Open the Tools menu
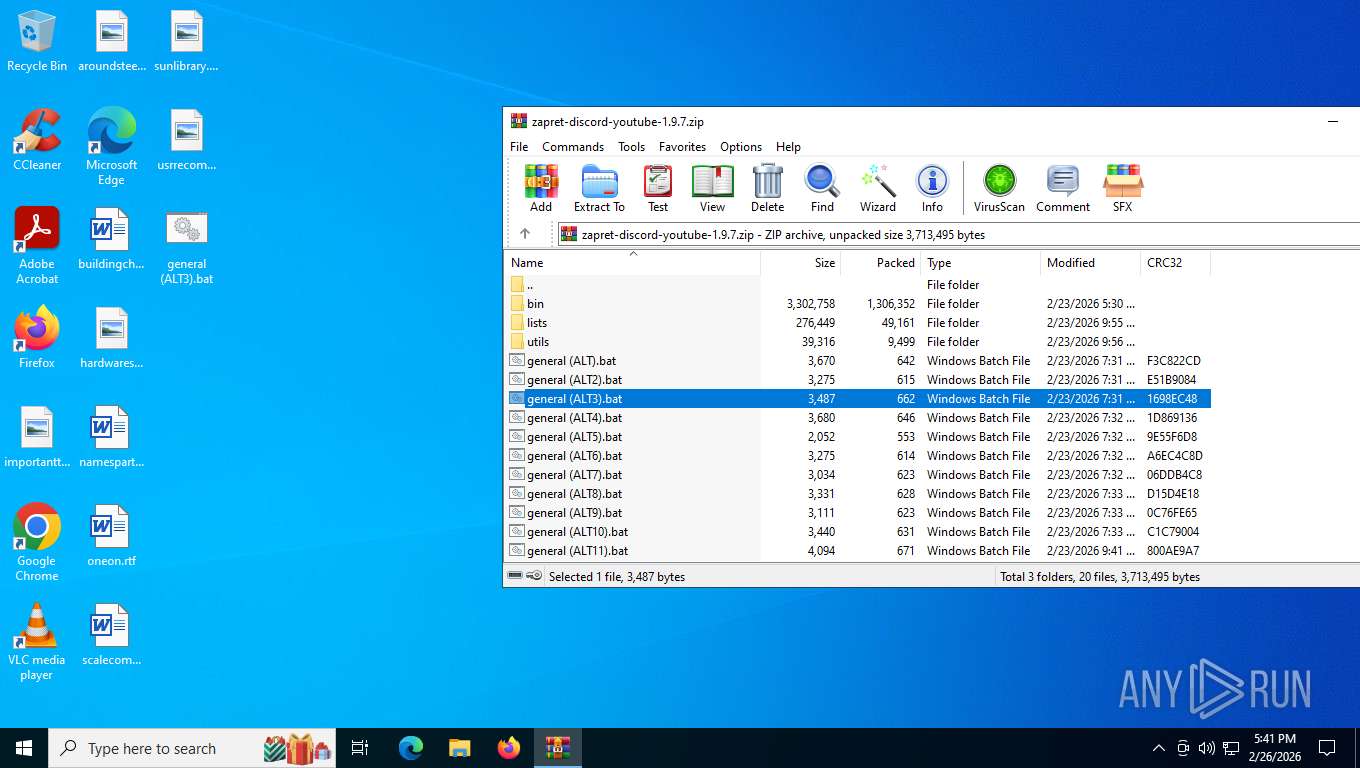1360x768 pixels. tap(631, 147)
